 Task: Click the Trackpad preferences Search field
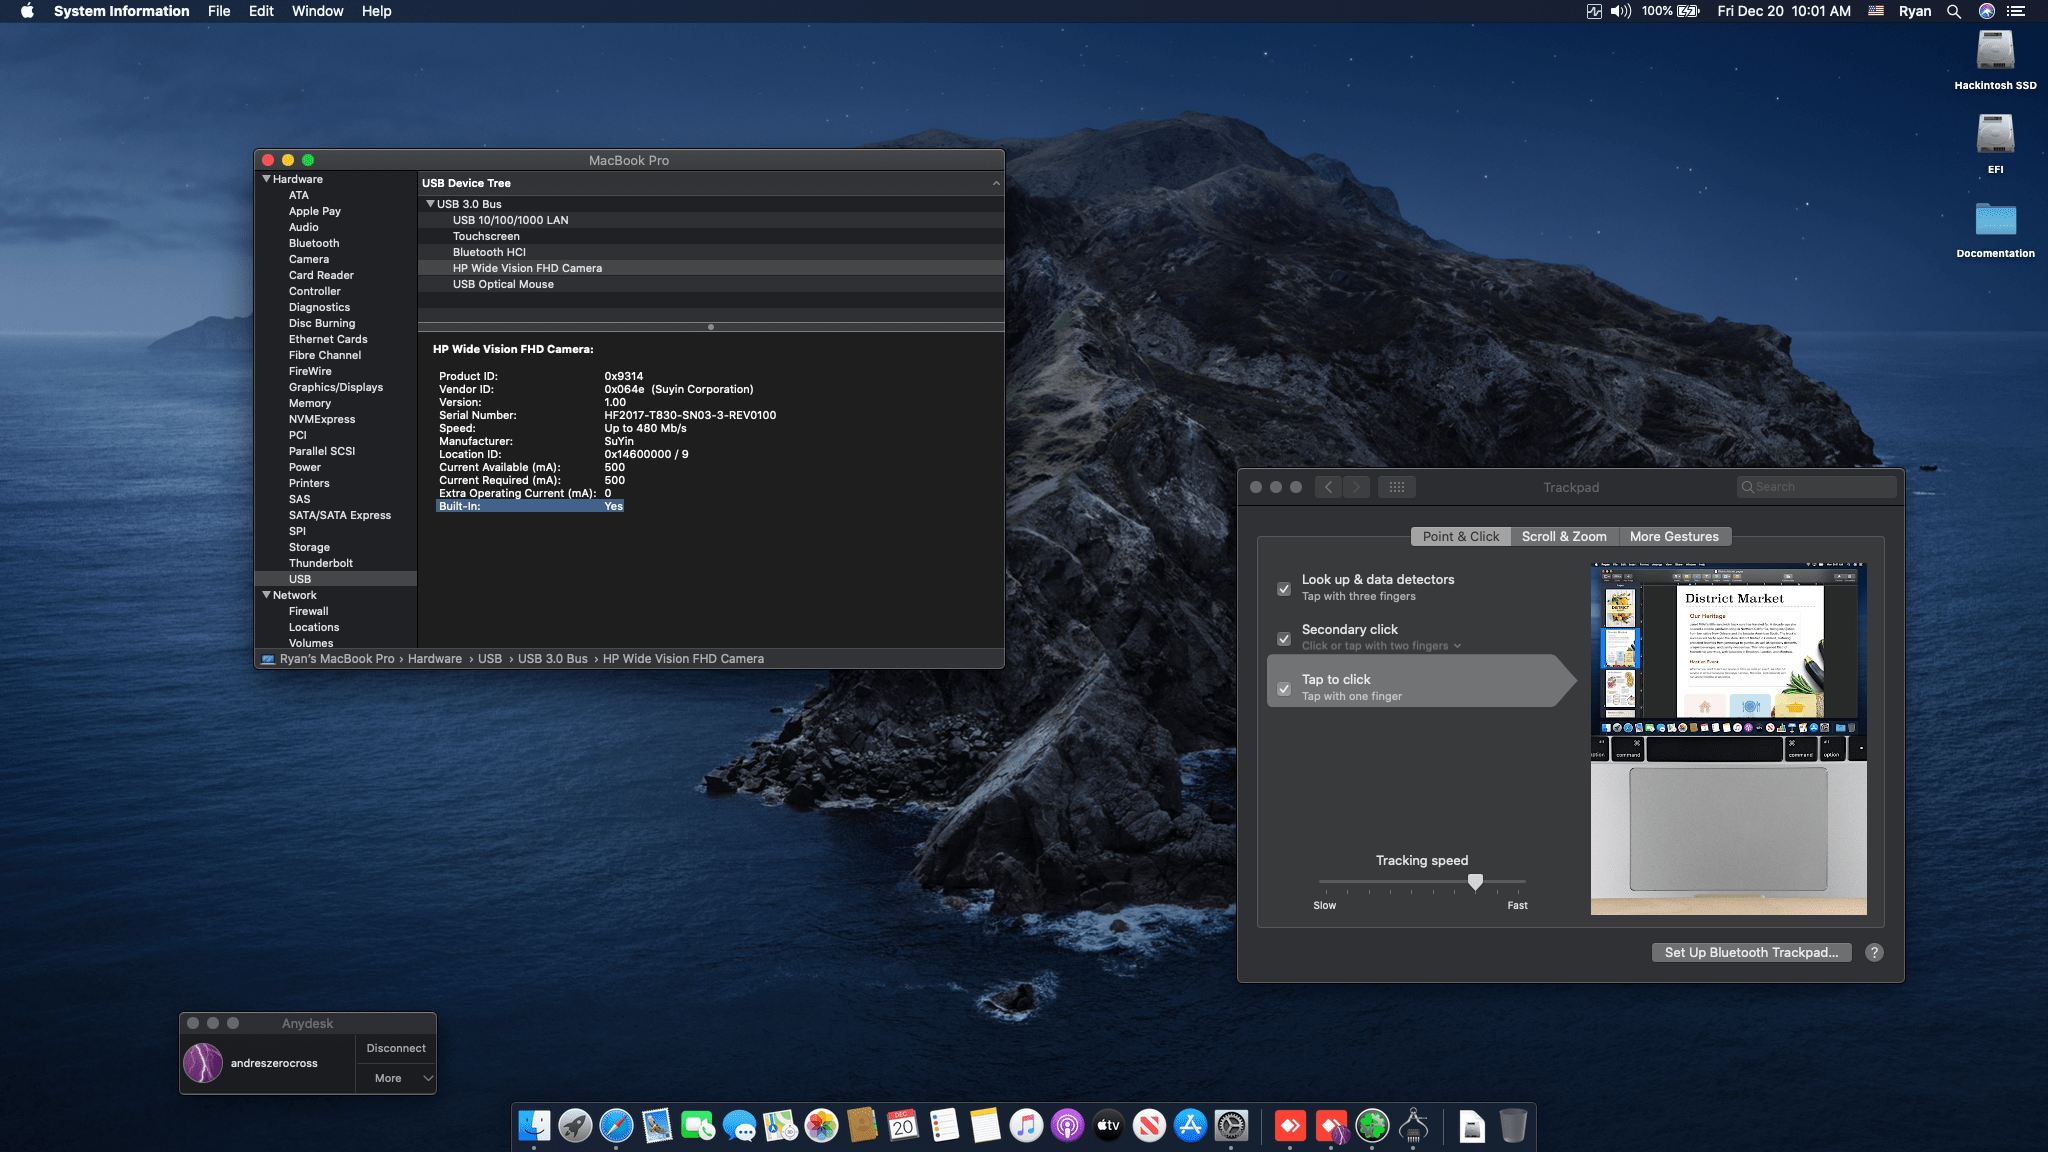(1816, 487)
